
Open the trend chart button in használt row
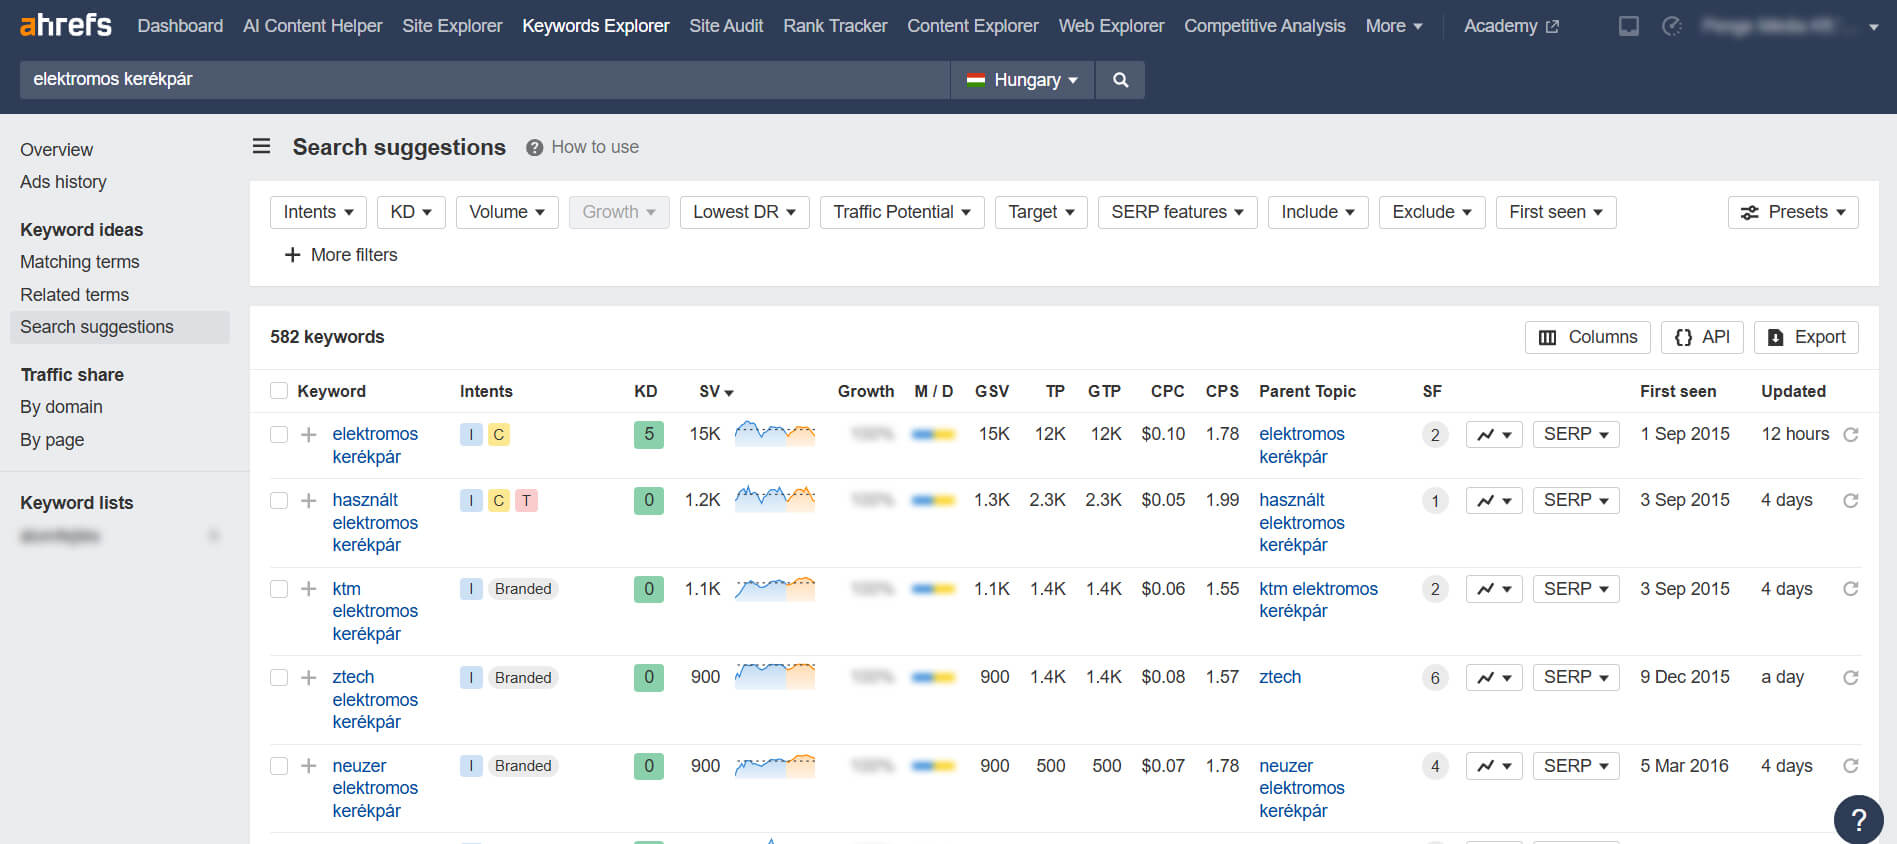[x=1494, y=500]
